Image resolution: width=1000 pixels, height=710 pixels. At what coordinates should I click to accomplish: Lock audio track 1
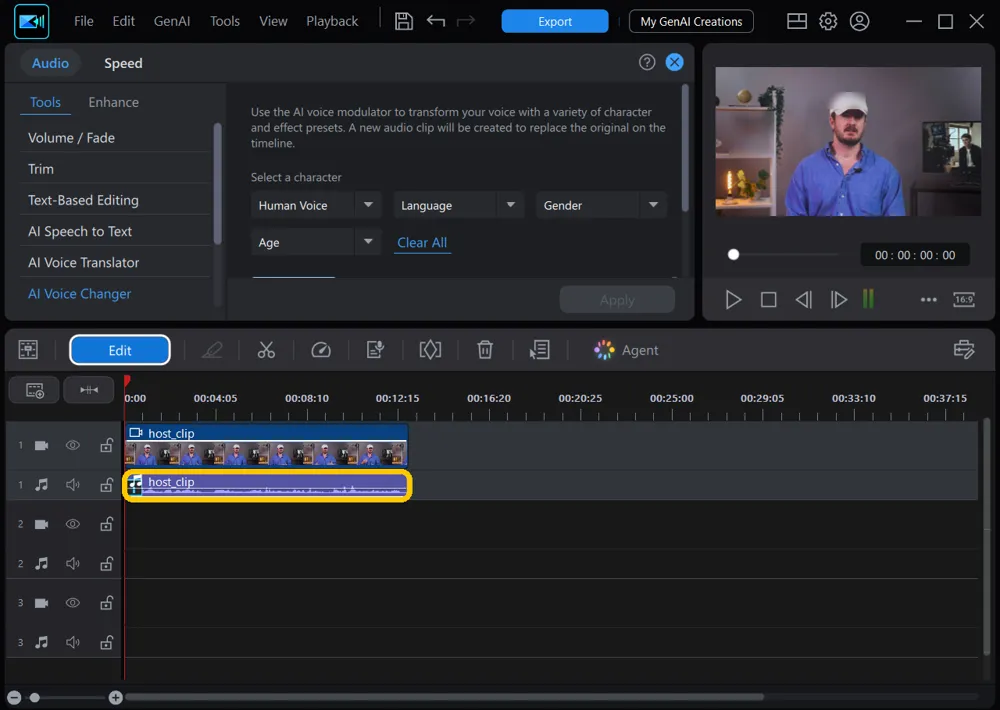(107, 485)
